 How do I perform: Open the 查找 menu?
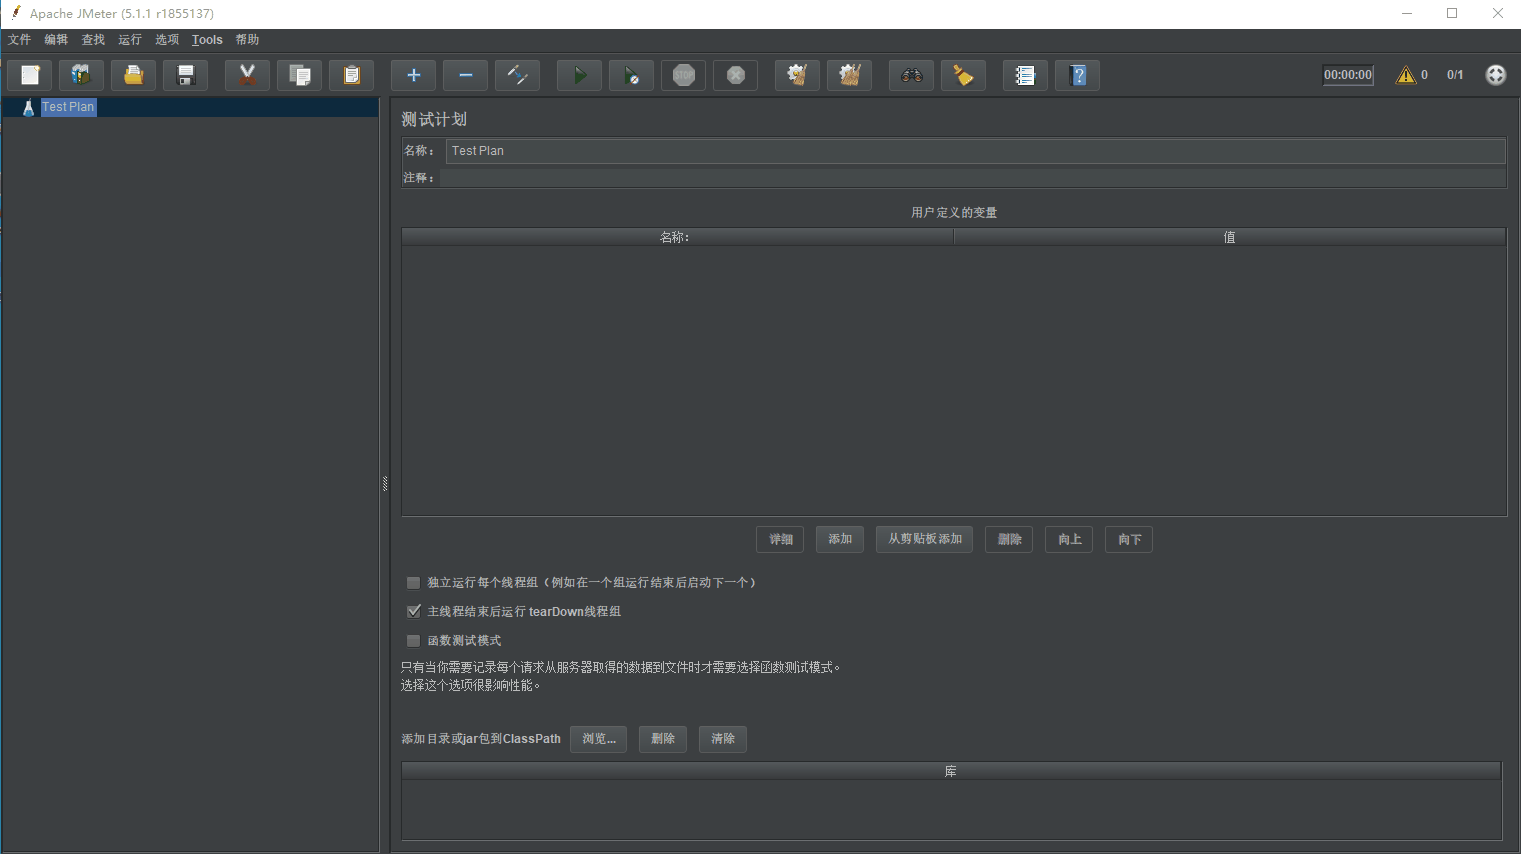pyautogui.click(x=93, y=40)
